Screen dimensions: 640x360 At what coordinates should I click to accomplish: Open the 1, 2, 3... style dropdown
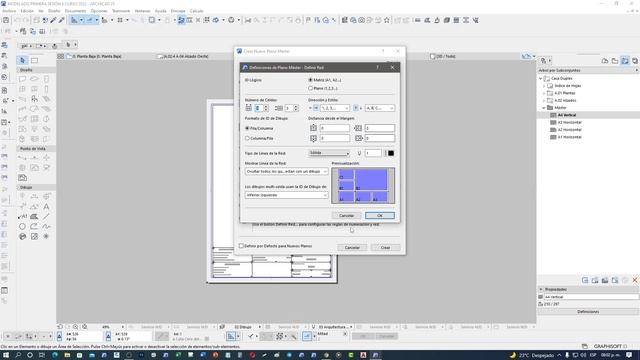click(335, 108)
